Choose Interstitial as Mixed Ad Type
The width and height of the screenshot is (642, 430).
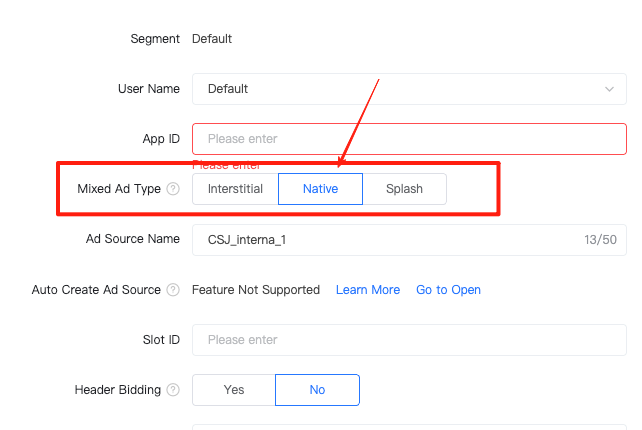235,189
